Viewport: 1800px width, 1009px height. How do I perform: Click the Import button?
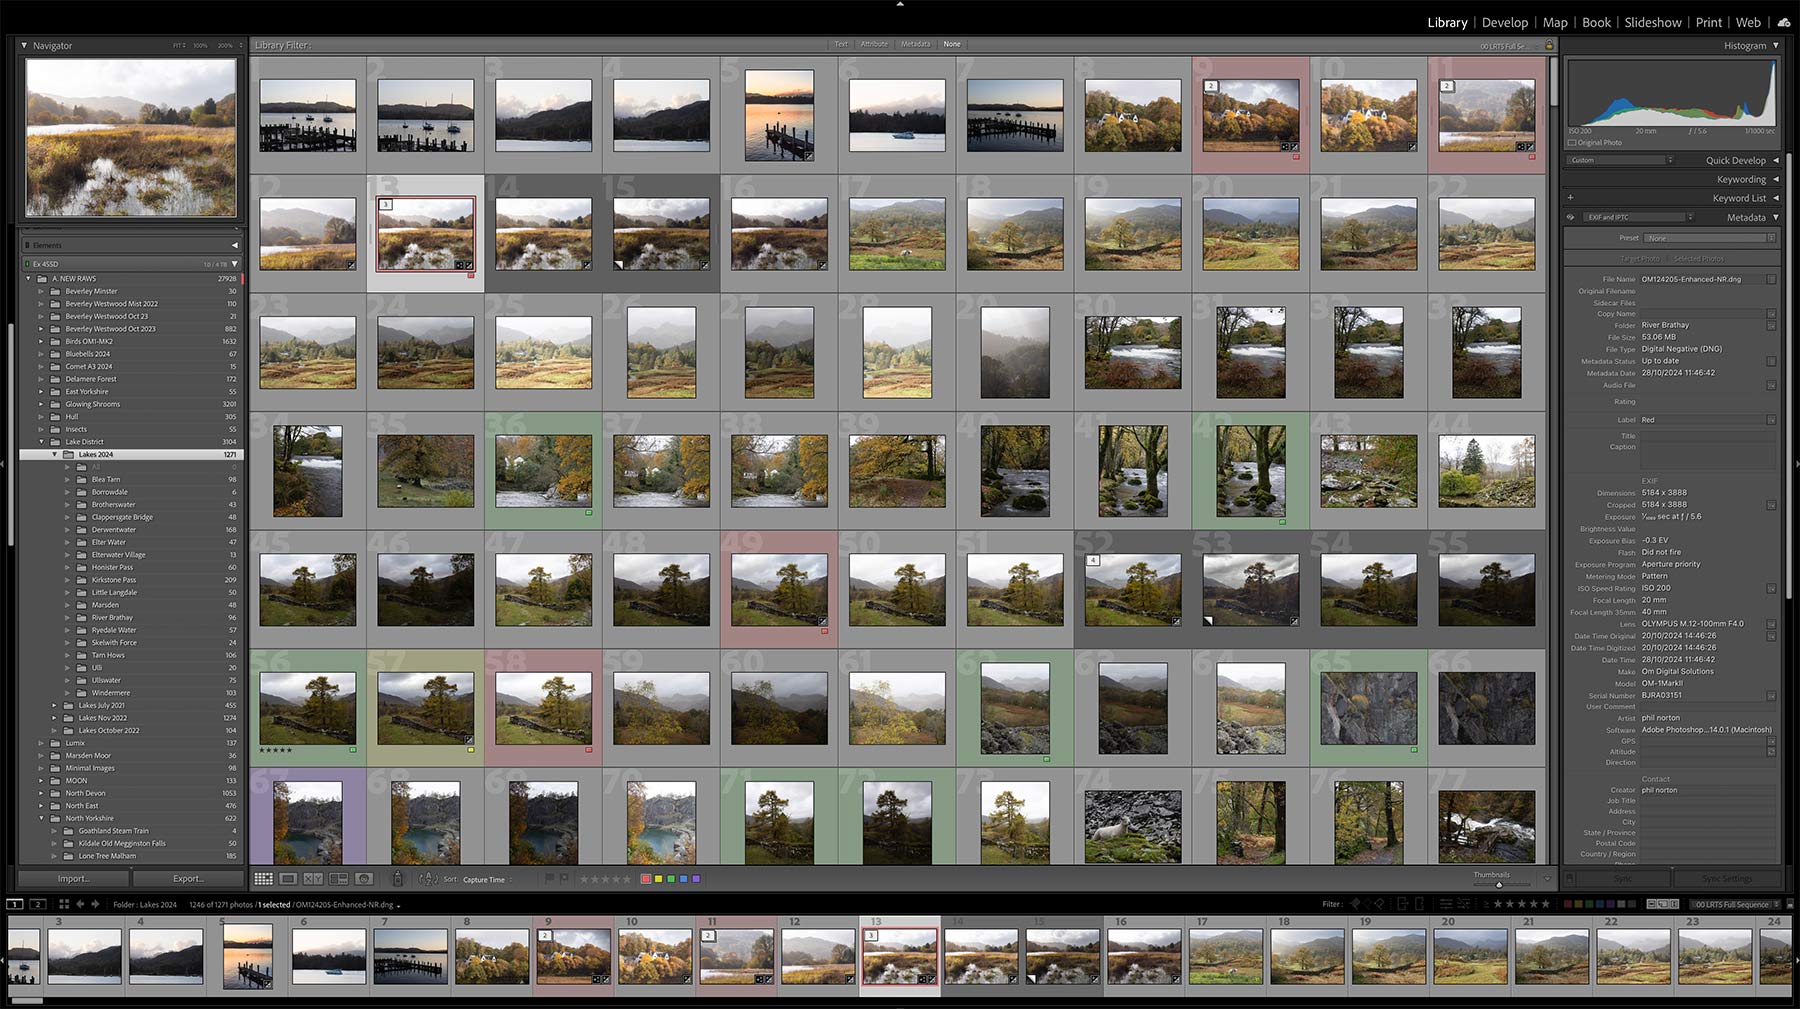(73, 879)
